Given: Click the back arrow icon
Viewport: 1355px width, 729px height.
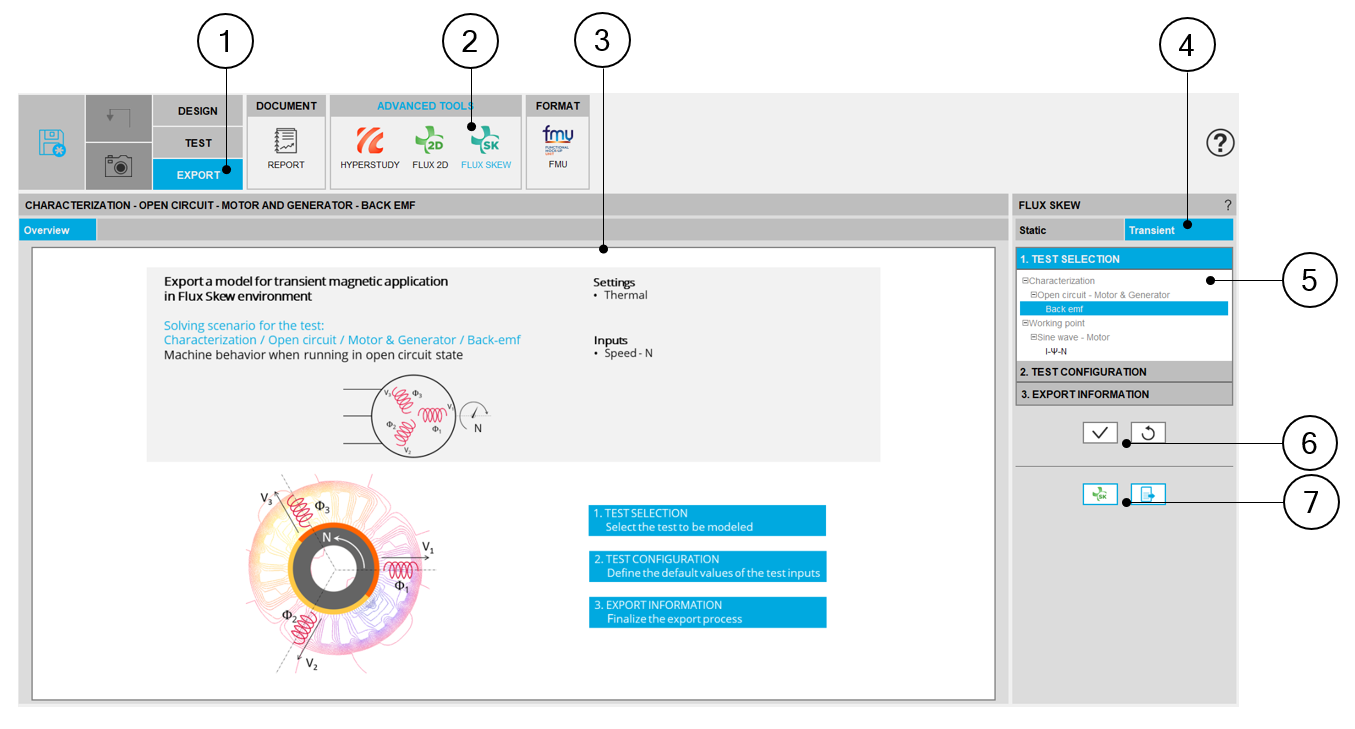Looking at the screenshot, I should [118, 118].
